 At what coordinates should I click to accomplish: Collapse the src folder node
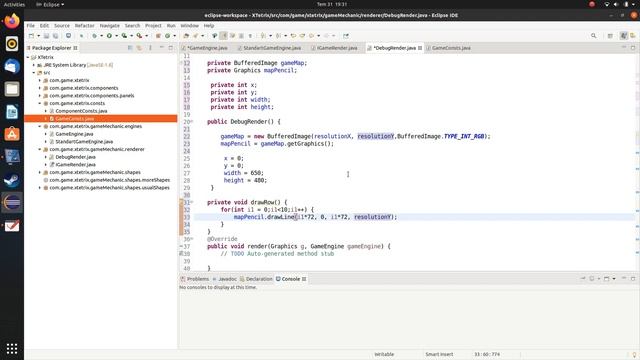pos(34,73)
